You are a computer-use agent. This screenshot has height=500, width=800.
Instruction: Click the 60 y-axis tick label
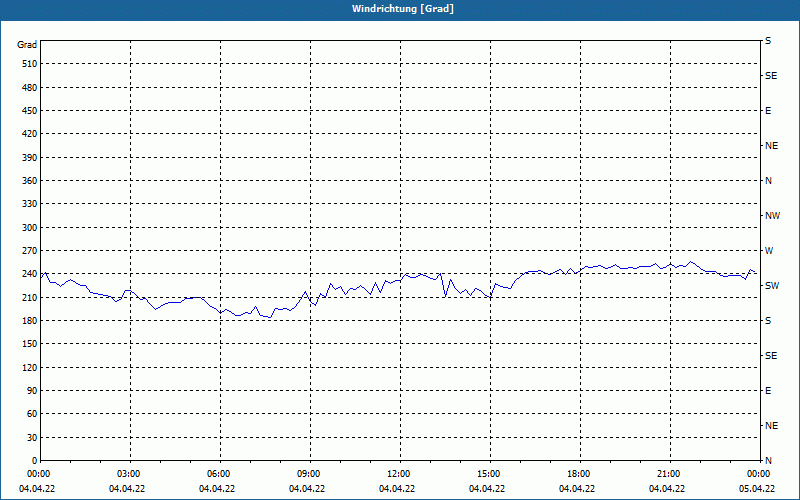32,414
